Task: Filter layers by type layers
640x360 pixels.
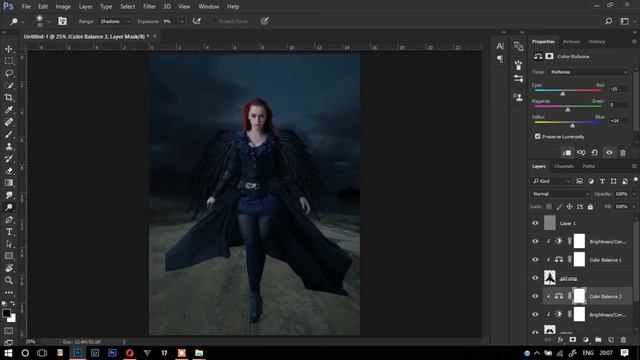Action: pyautogui.click(x=602, y=181)
